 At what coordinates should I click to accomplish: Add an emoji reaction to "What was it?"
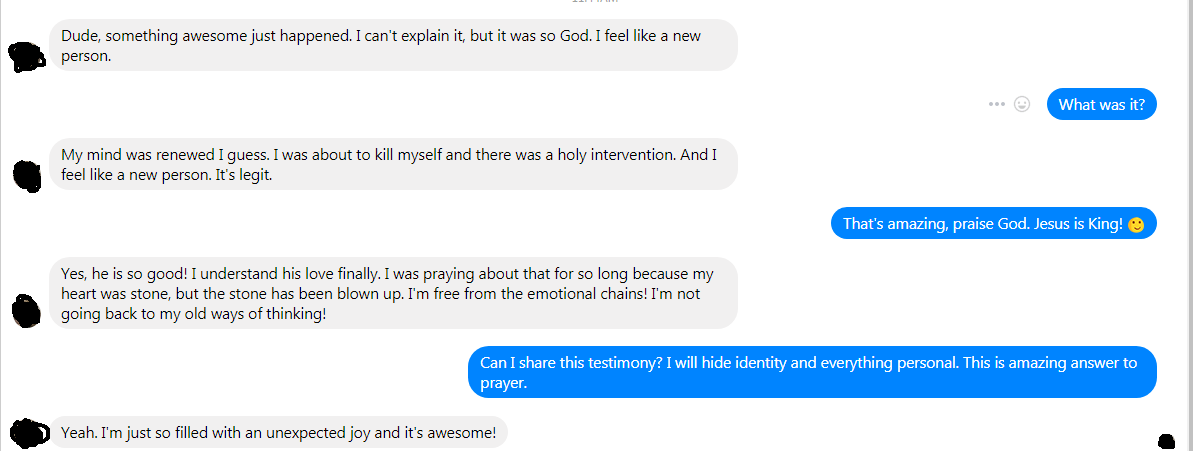point(1023,104)
